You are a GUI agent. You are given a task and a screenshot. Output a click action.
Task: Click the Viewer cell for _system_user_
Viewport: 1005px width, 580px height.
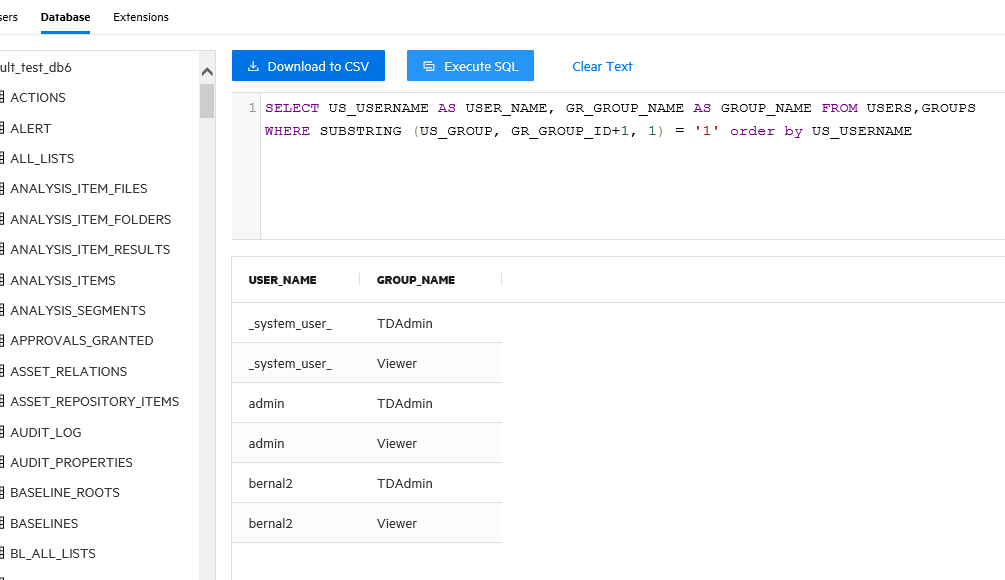click(x=397, y=363)
